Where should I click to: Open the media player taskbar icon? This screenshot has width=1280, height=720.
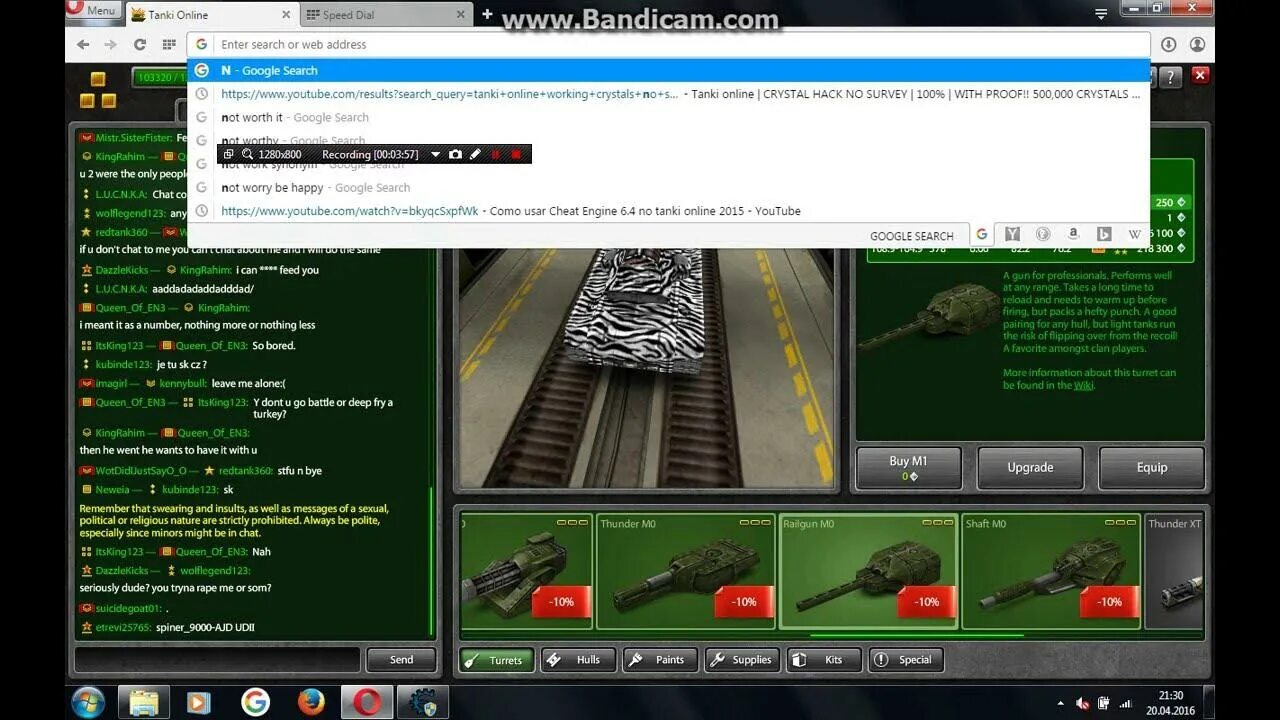coord(199,703)
